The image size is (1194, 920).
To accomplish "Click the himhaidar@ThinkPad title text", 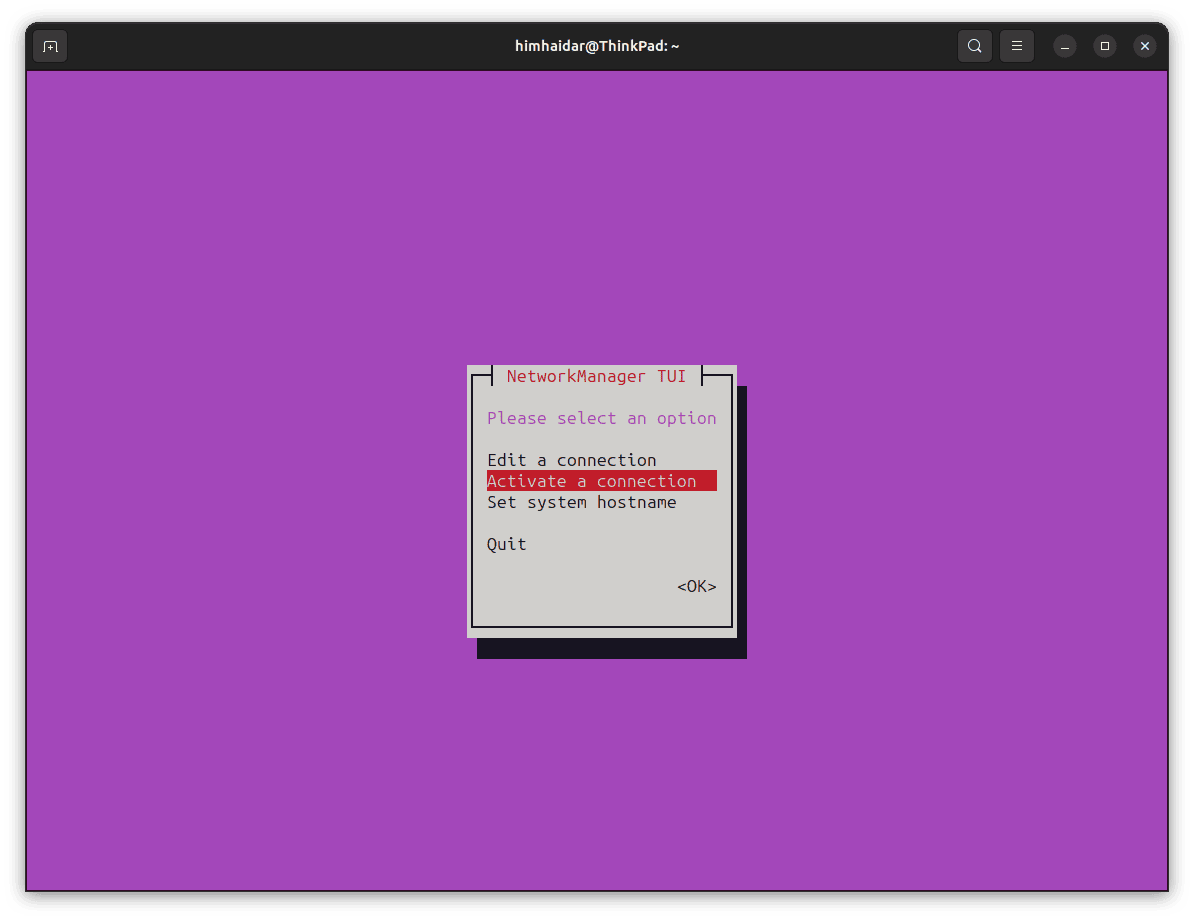I will tap(597, 45).
